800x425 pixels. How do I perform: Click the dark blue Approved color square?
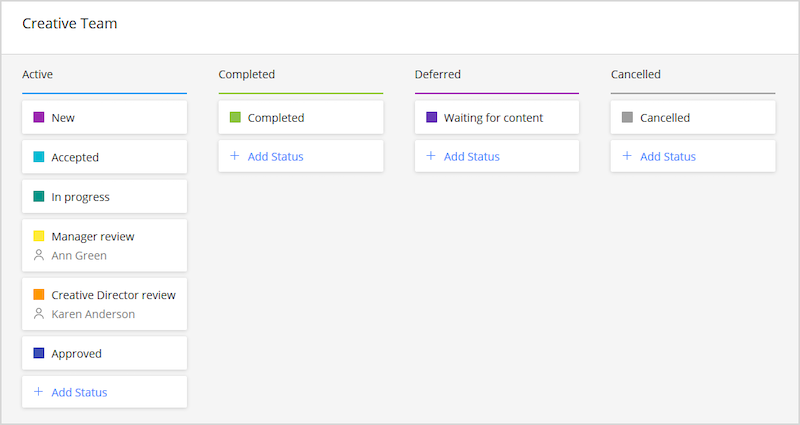[x=39, y=353]
